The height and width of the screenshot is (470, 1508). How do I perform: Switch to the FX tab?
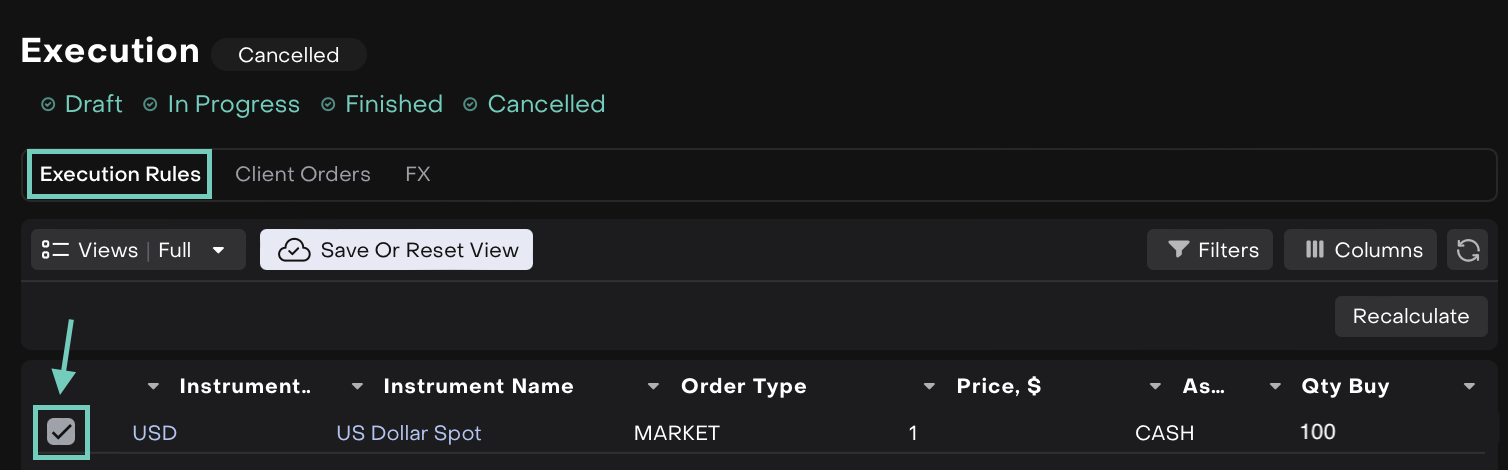tap(417, 175)
